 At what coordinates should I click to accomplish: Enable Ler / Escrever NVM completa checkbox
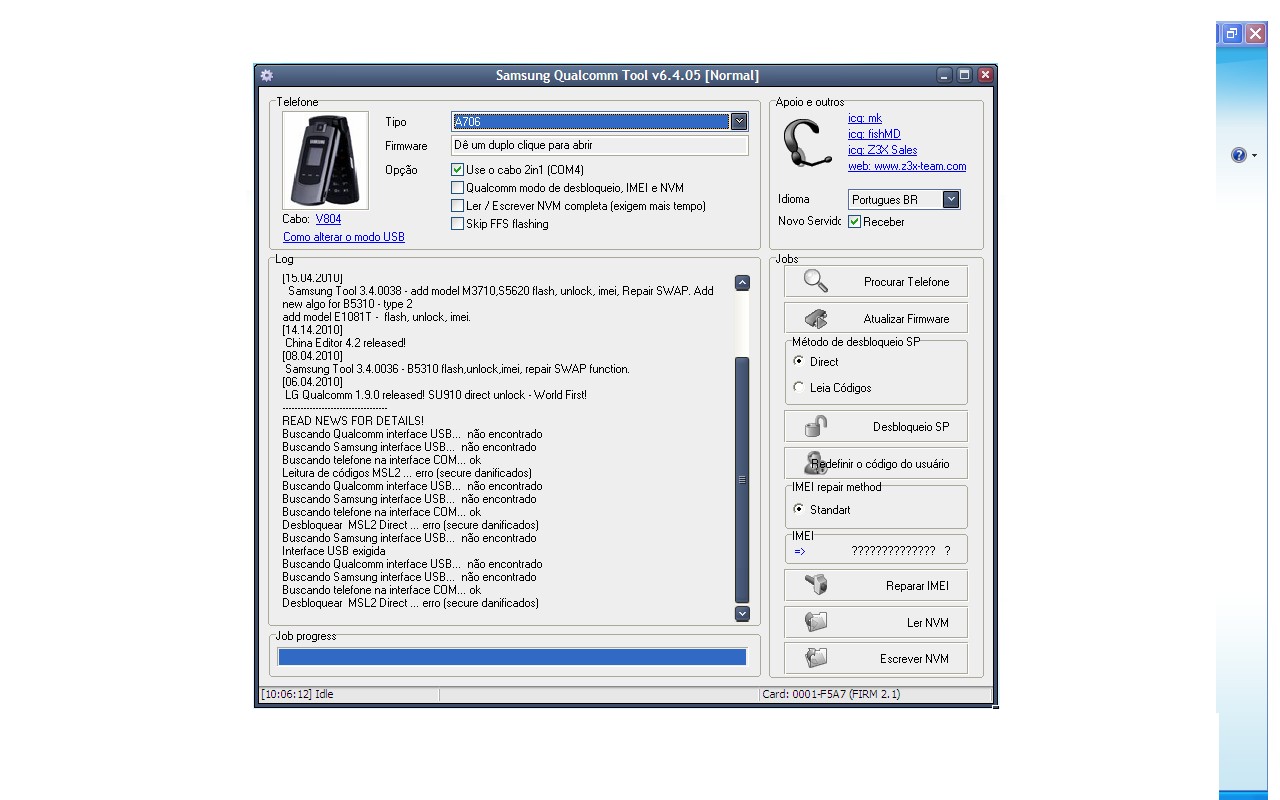[458, 206]
